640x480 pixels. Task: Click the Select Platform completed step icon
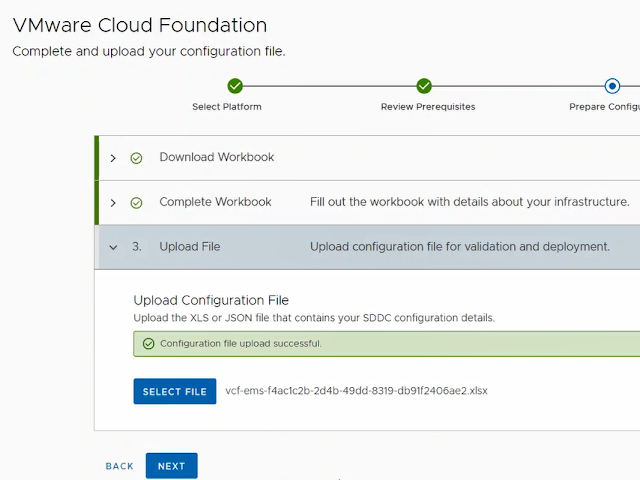235,86
